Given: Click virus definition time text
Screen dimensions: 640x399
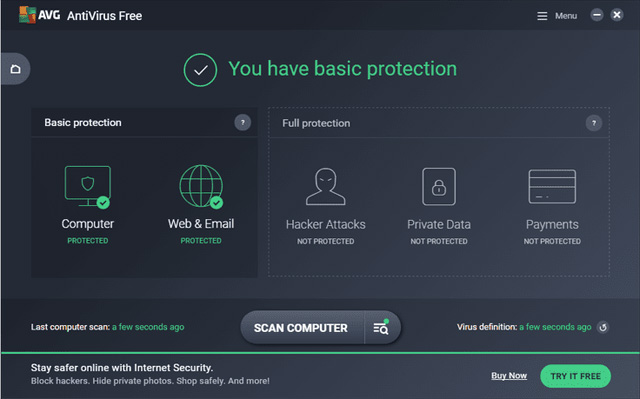Looking at the screenshot, I should click(555, 327).
